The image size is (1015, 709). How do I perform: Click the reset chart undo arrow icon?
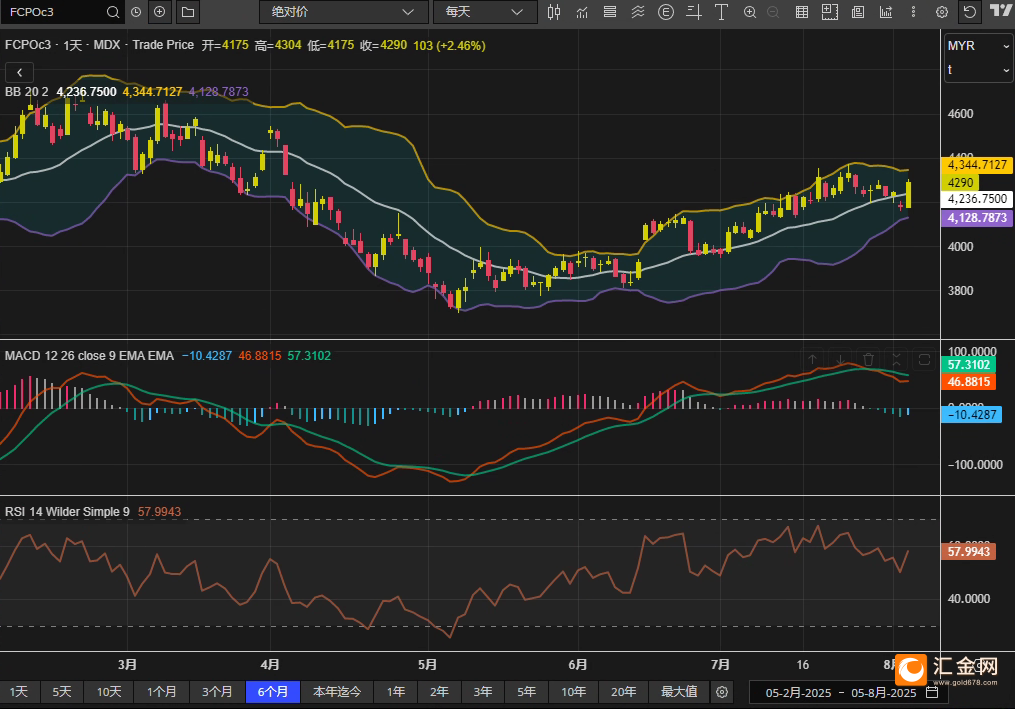(969, 12)
